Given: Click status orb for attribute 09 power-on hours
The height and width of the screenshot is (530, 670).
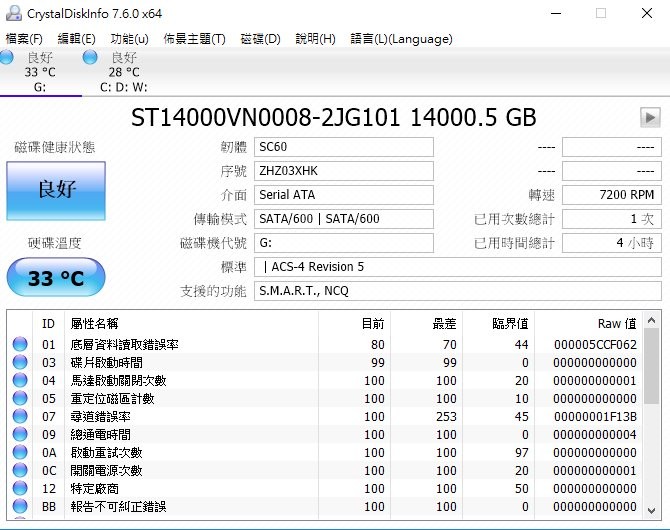Looking at the screenshot, I should pos(20,435).
